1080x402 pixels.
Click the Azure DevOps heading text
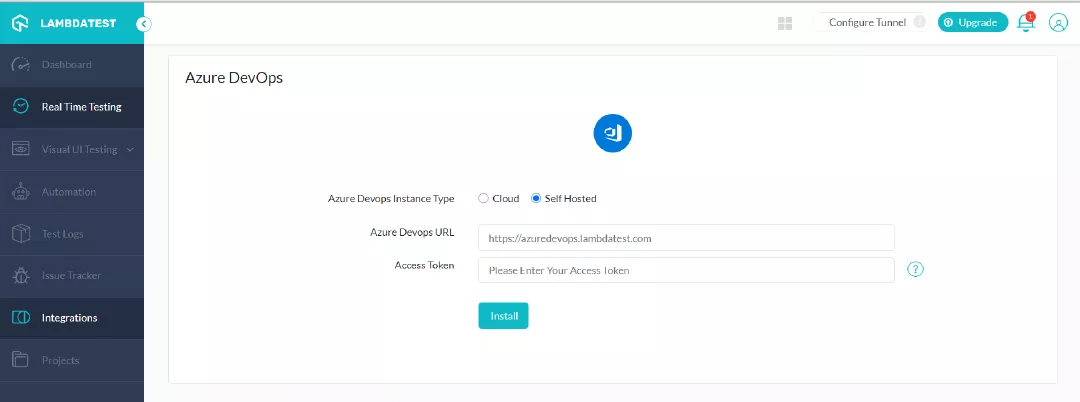click(234, 78)
